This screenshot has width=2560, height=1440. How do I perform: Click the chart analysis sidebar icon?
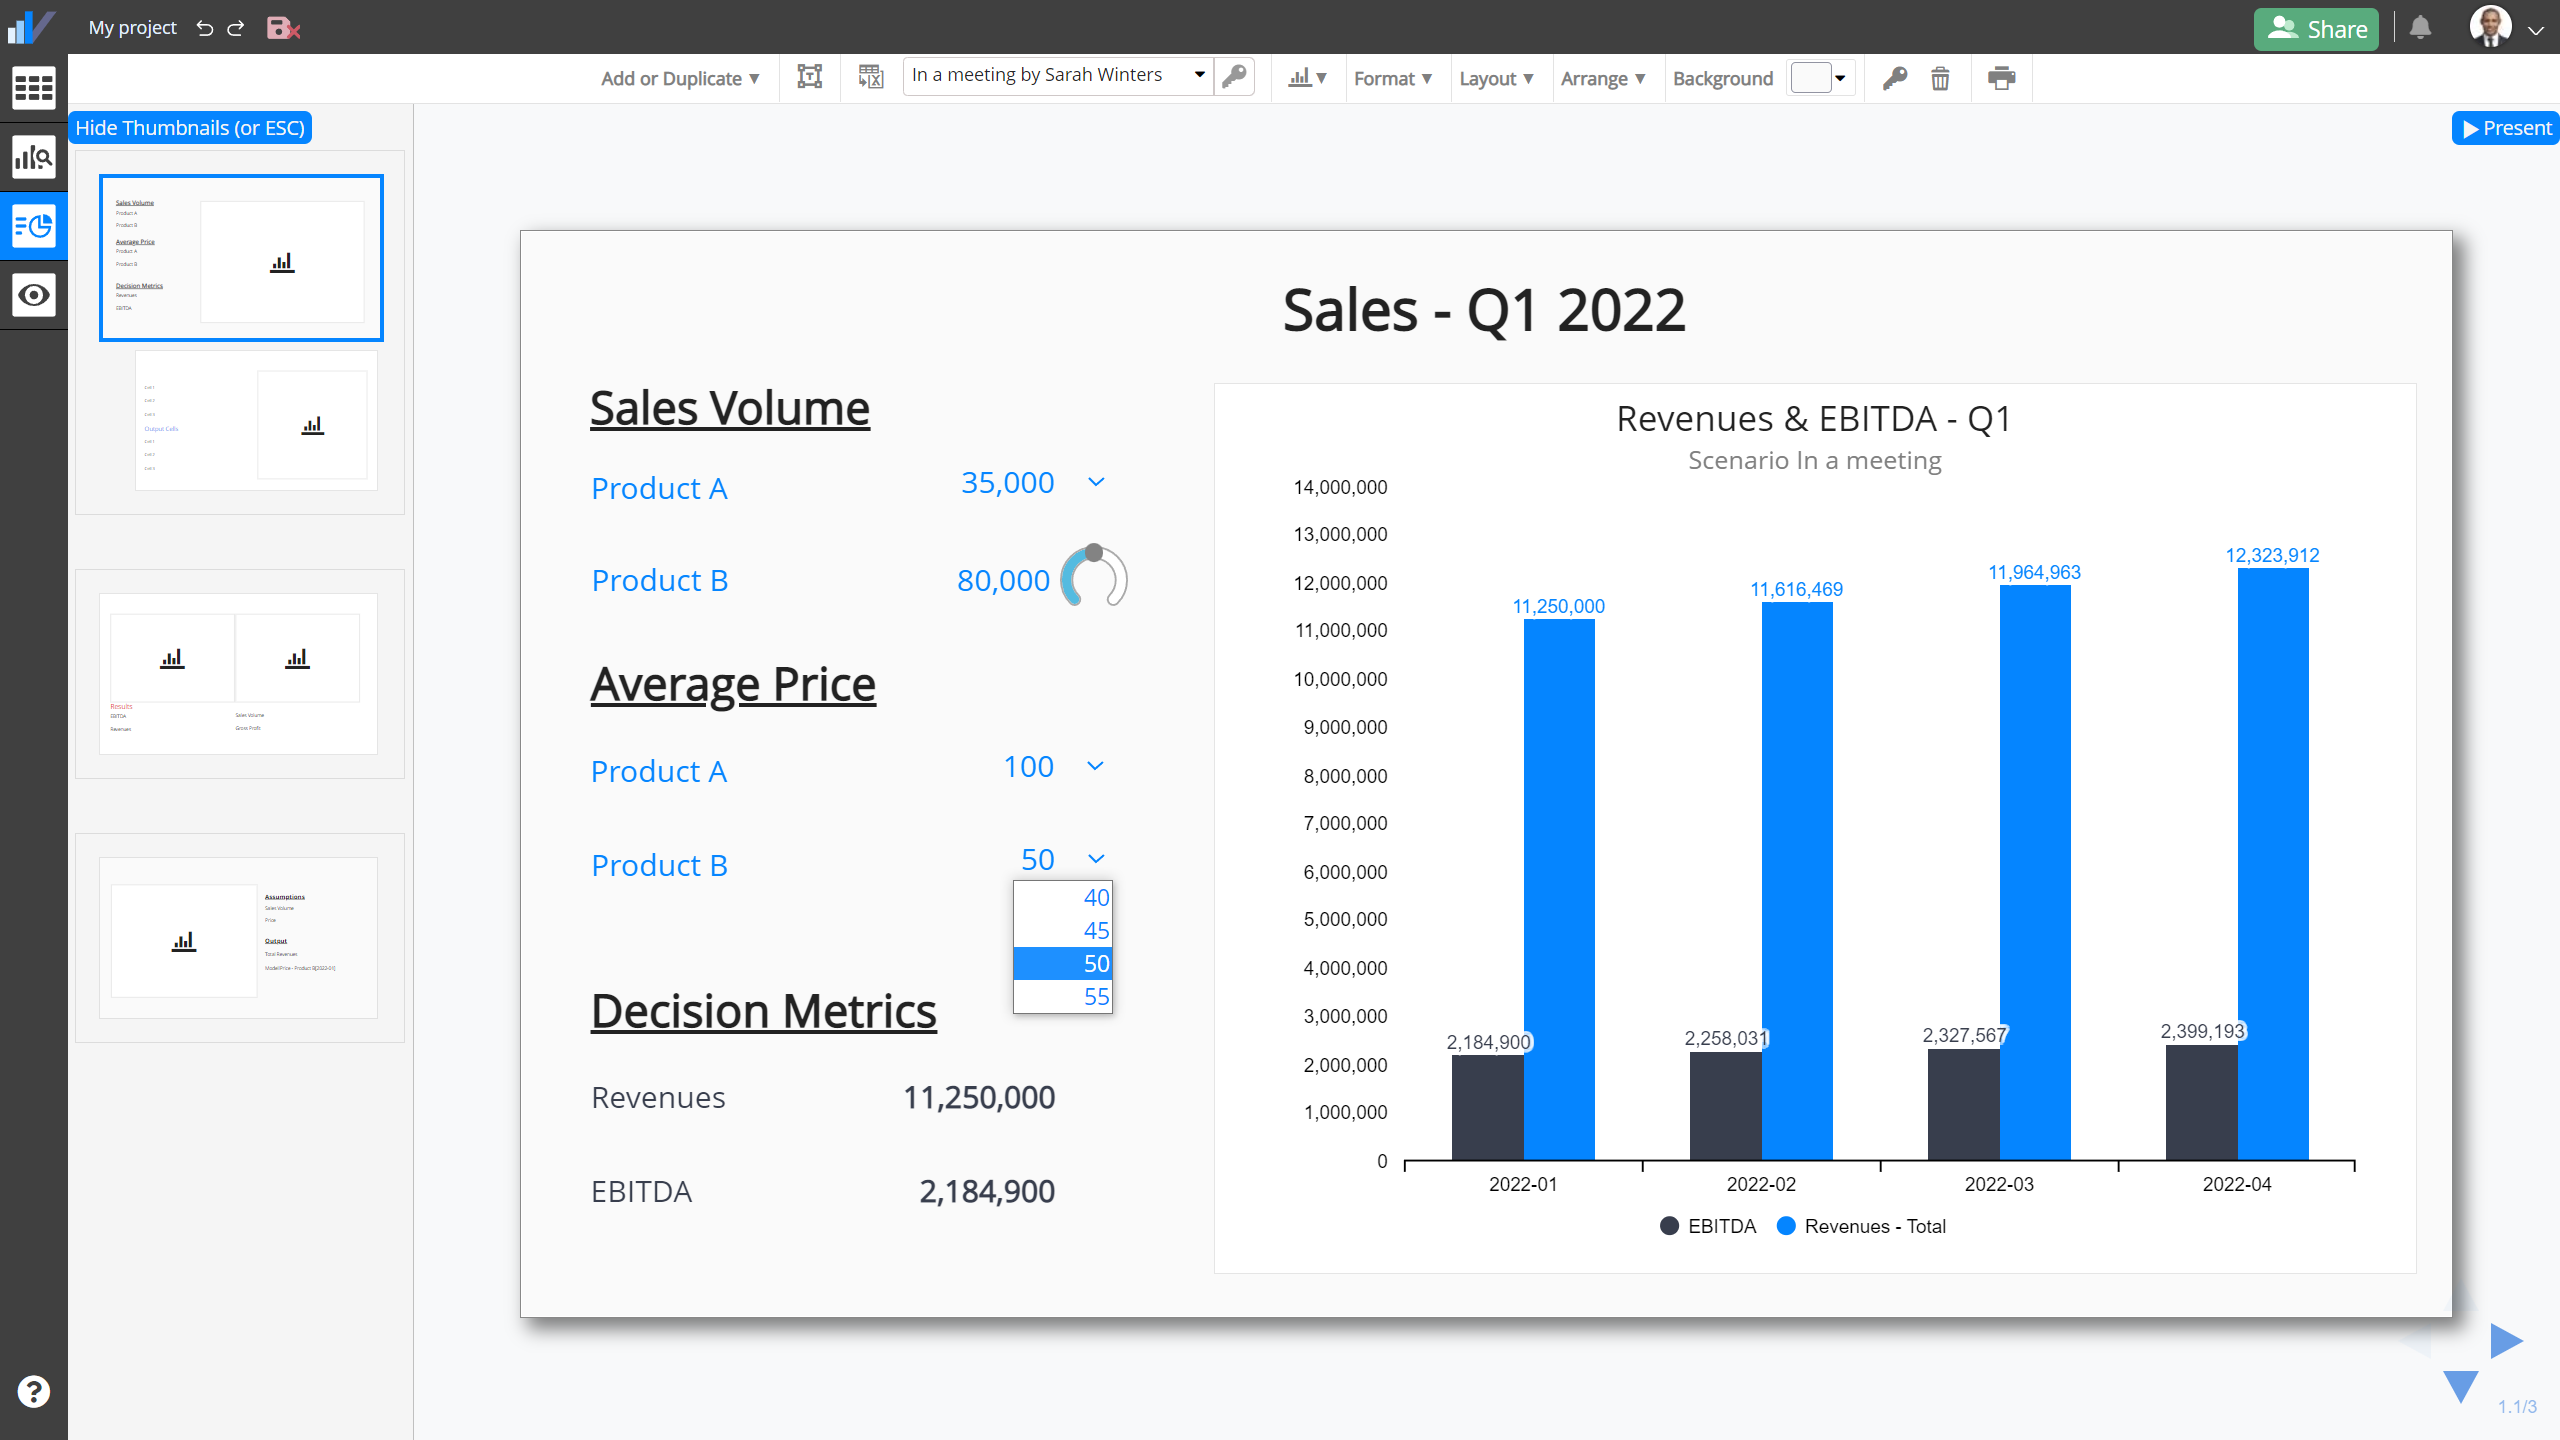point(33,157)
